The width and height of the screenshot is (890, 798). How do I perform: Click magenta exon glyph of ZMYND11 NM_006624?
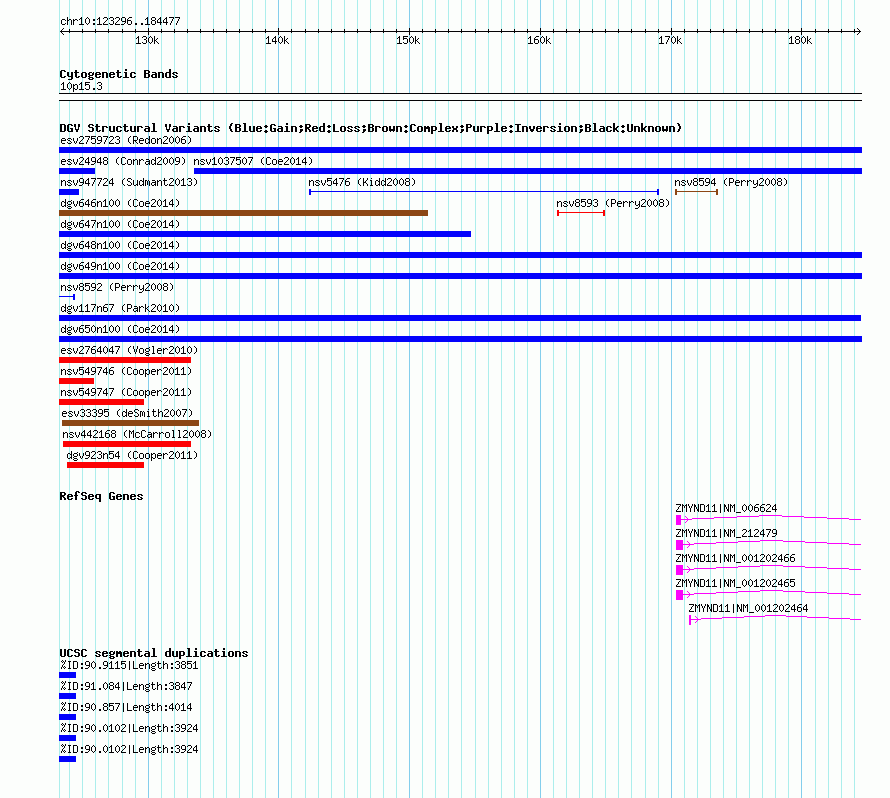tap(679, 520)
